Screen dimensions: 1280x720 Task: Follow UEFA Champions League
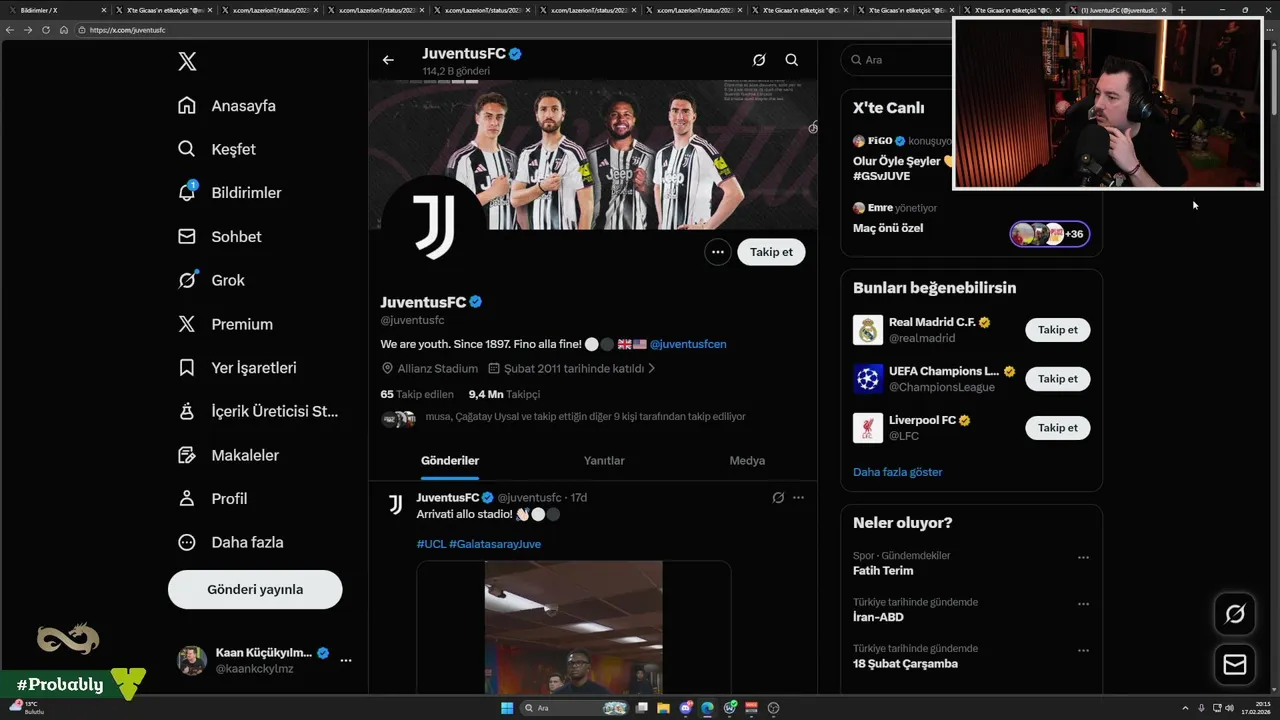pos(1057,379)
